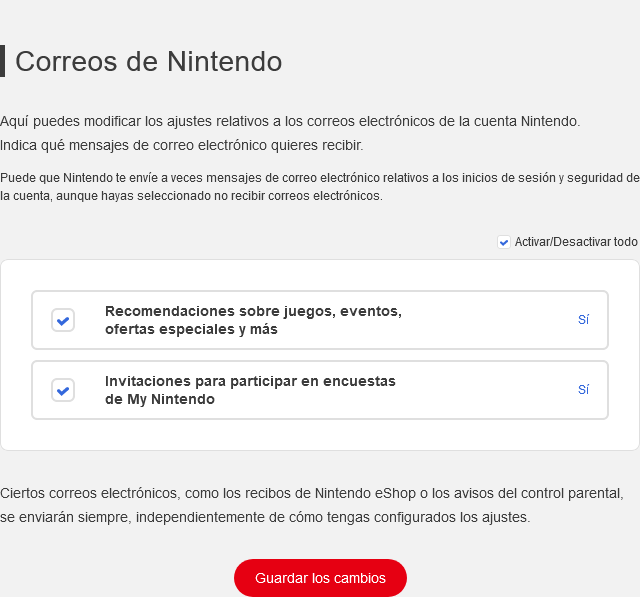Click 'la cuenta, aunque hayas seleccionado' notice line
640x597 pixels.
(x=191, y=196)
